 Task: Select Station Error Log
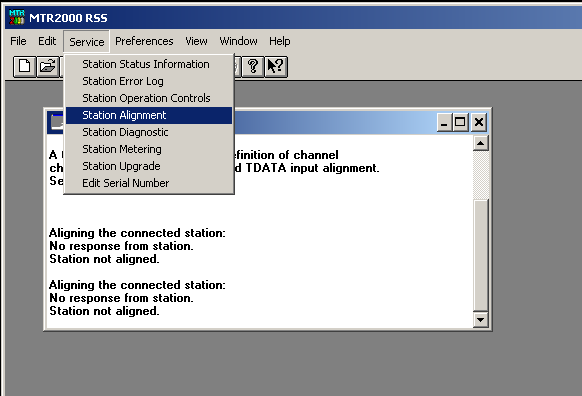pos(149,81)
